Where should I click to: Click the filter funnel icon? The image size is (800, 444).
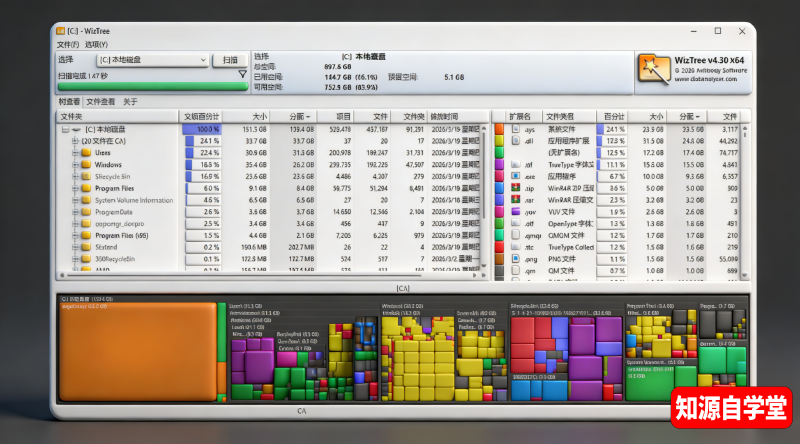click(242, 75)
